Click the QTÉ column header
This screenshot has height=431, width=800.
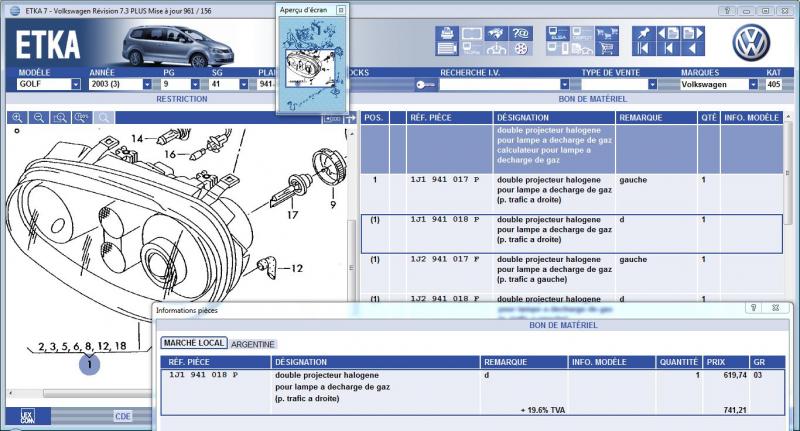coord(709,118)
